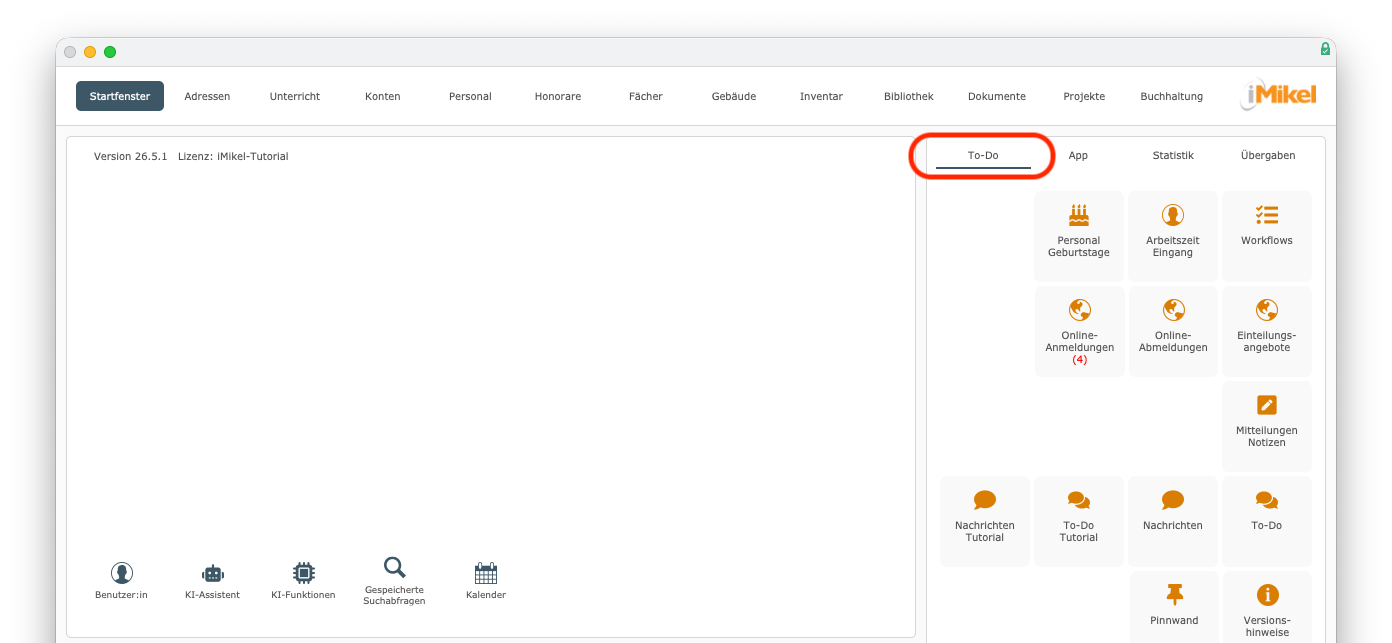Viewport: 1392px width, 643px height.
Task: Switch to the Übergaben tab
Action: (1268, 156)
